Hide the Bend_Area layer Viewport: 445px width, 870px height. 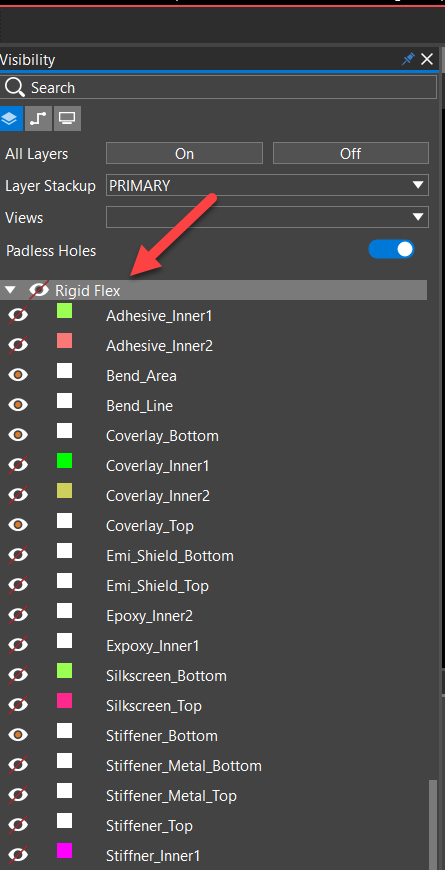coord(18,376)
